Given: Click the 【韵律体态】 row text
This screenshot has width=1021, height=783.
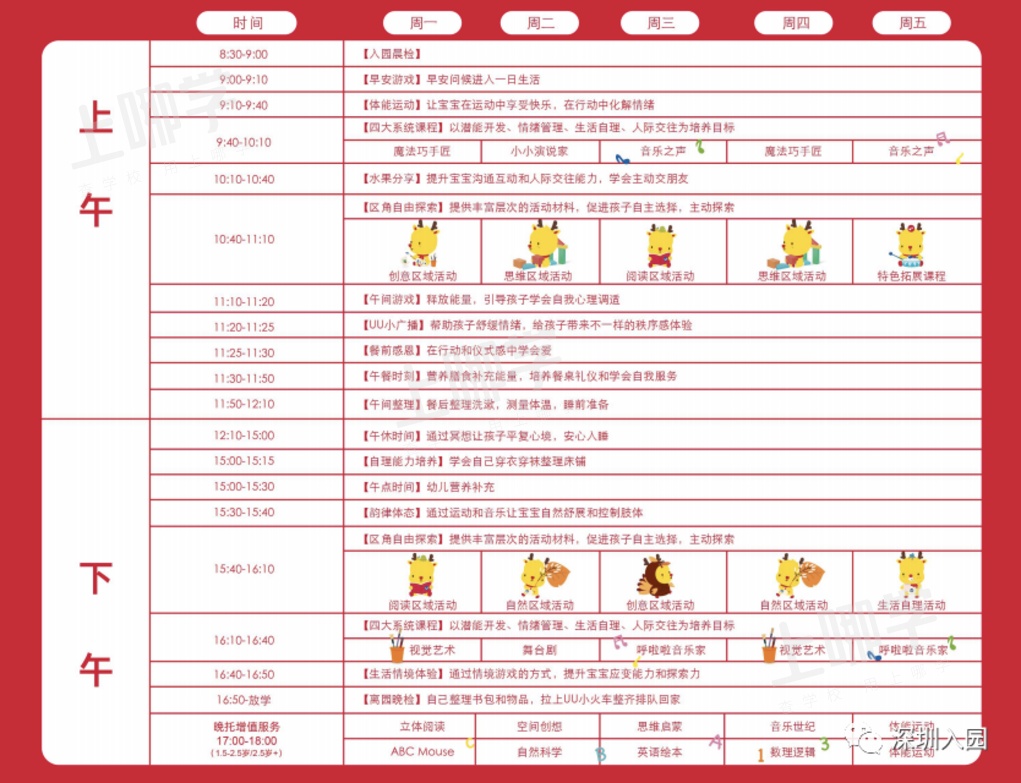Looking at the screenshot, I should (501, 513).
